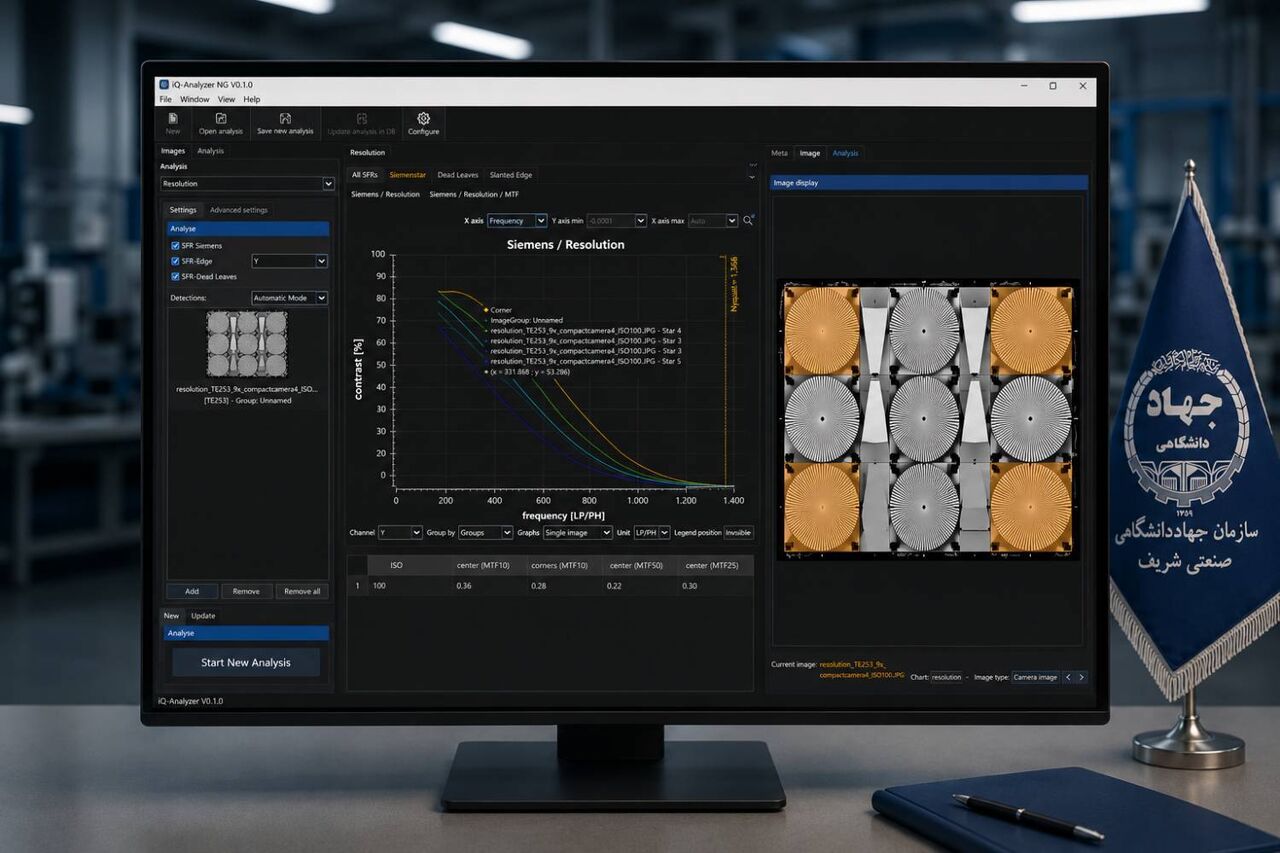Go to next image arrow
The image size is (1280, 853).
point(1081,677)
